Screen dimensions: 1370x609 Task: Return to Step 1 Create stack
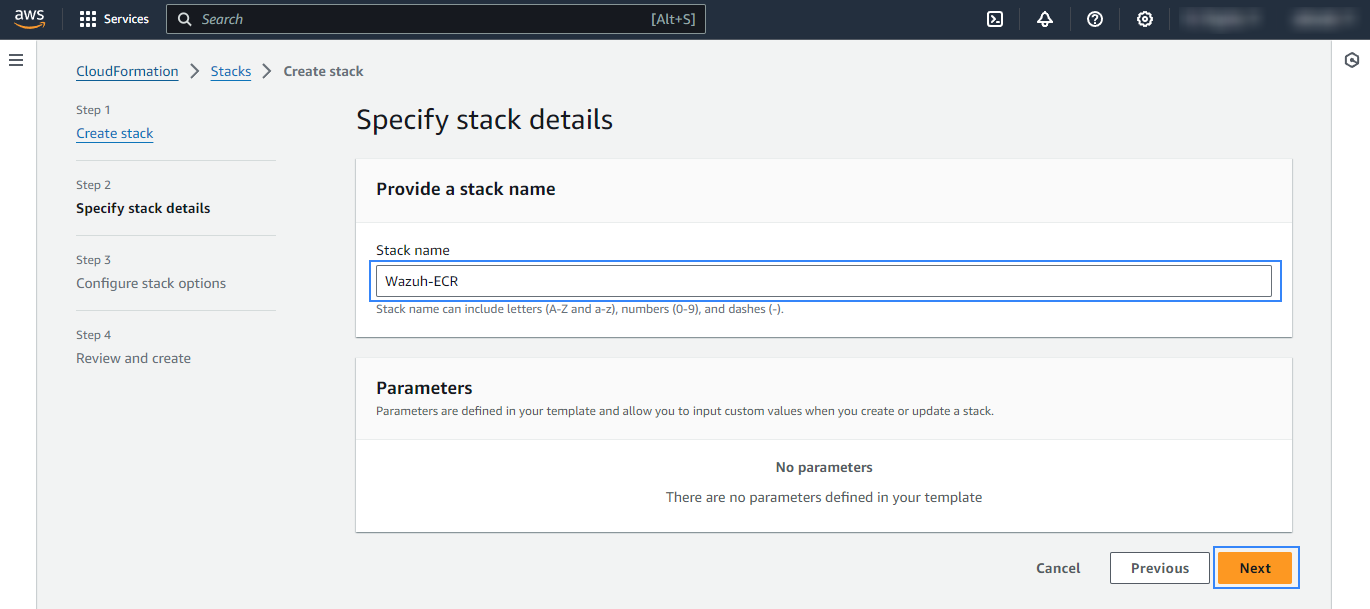click(x=115, y=133)
